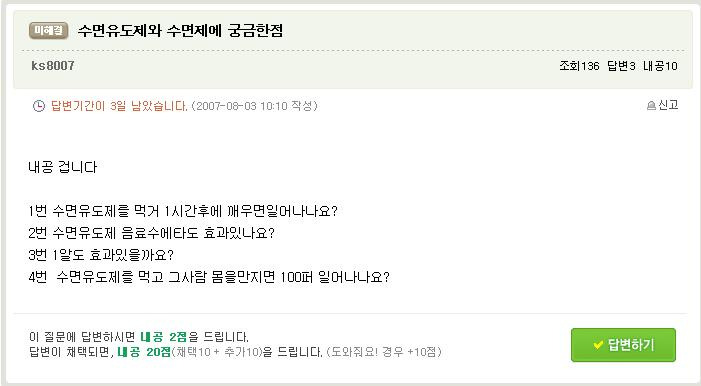The height and width of the screenshot is (386, 701).
Task: Click the 내공10 points label
Action: coord(660,66)
